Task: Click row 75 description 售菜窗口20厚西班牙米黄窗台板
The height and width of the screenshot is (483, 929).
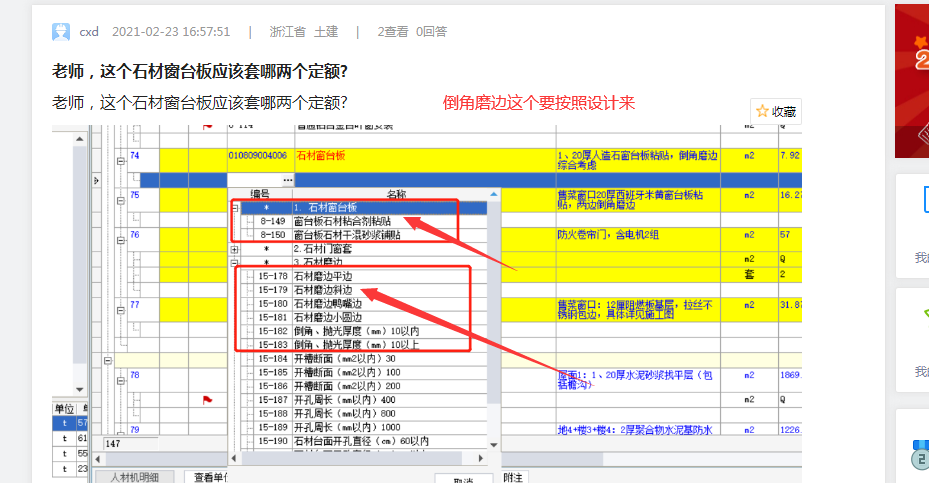Action: (630, 200)
